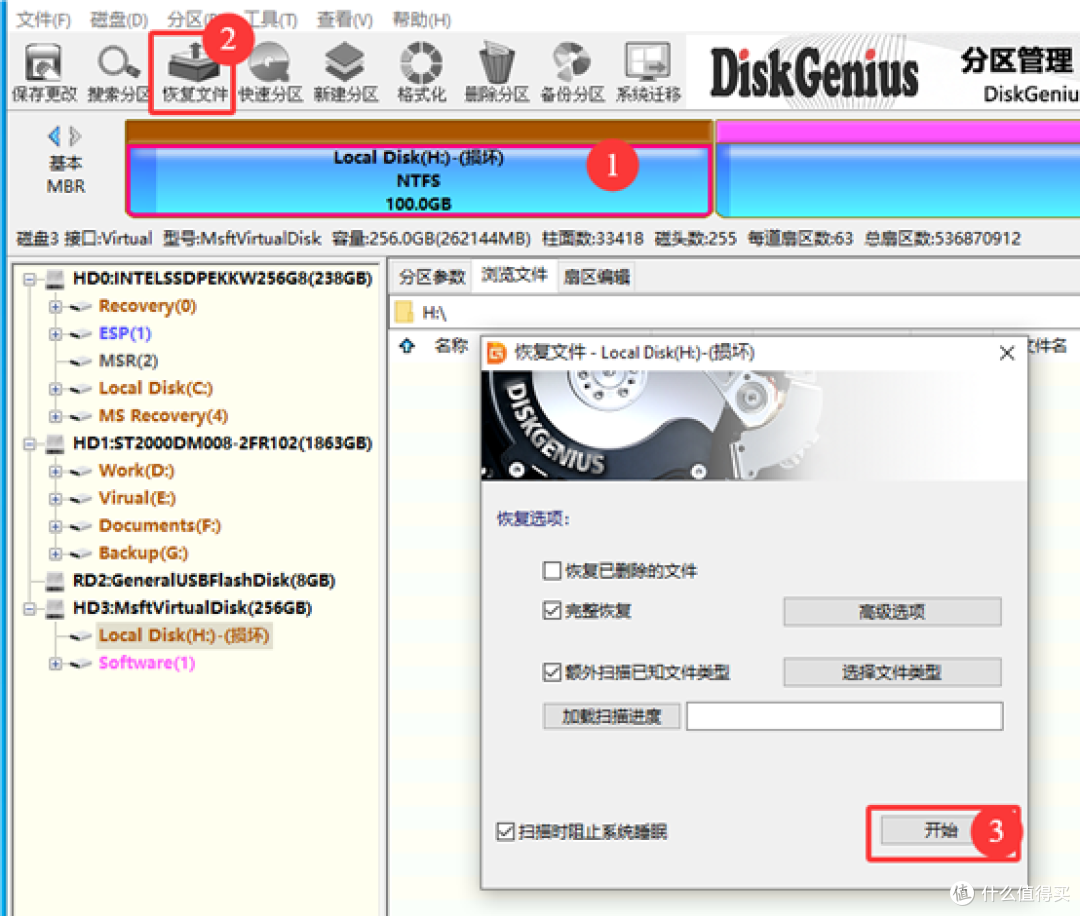The image size is (1080, 916).
Task: Click the HD0 INTELSSD disk icon
Action: coord(54,279)
